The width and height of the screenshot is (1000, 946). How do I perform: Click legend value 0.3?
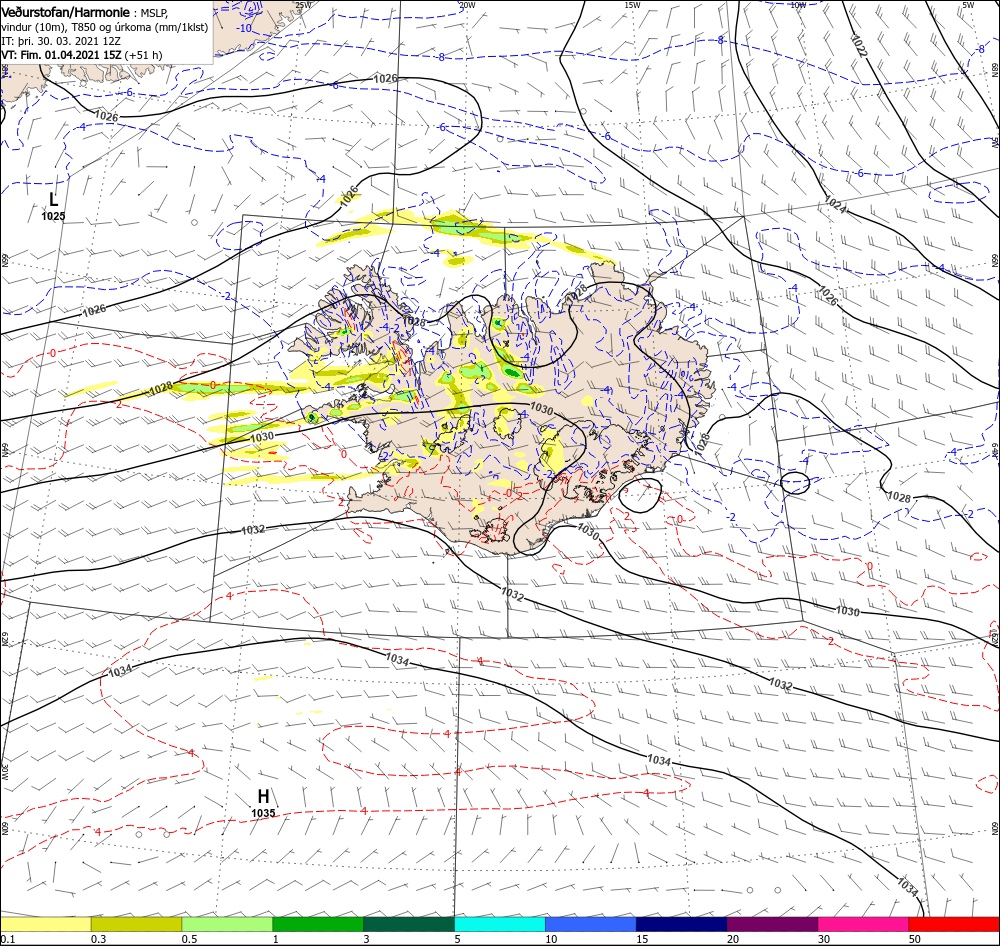(x=98, y=939)
